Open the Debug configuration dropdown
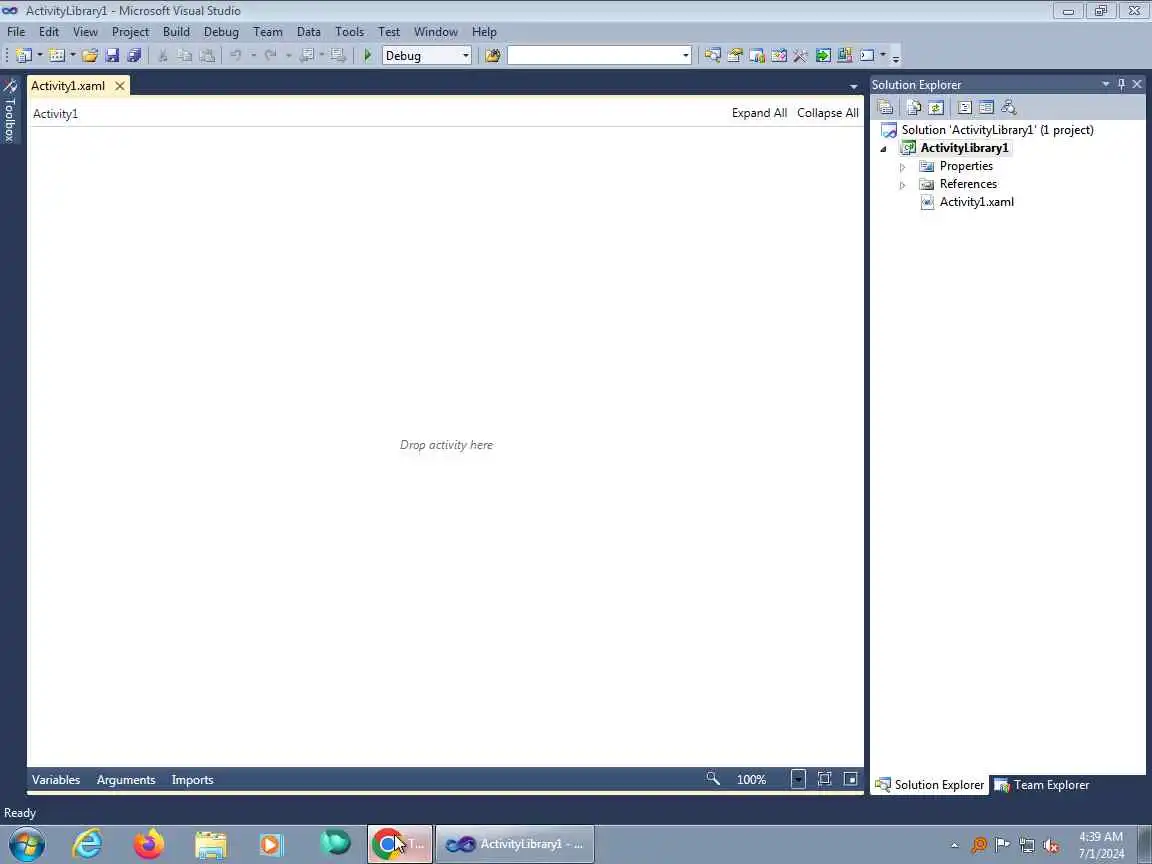 465,56
